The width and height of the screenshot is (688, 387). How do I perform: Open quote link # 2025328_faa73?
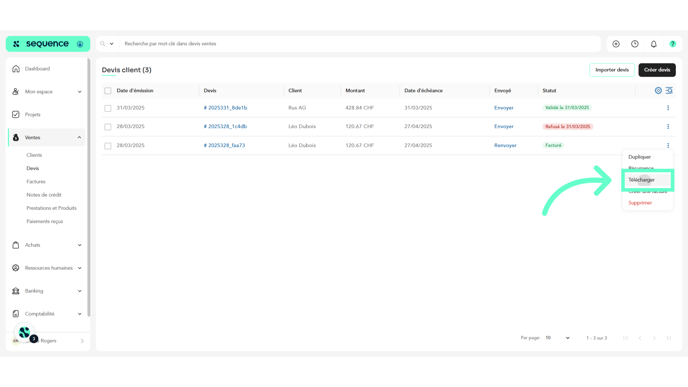[224, 145]
